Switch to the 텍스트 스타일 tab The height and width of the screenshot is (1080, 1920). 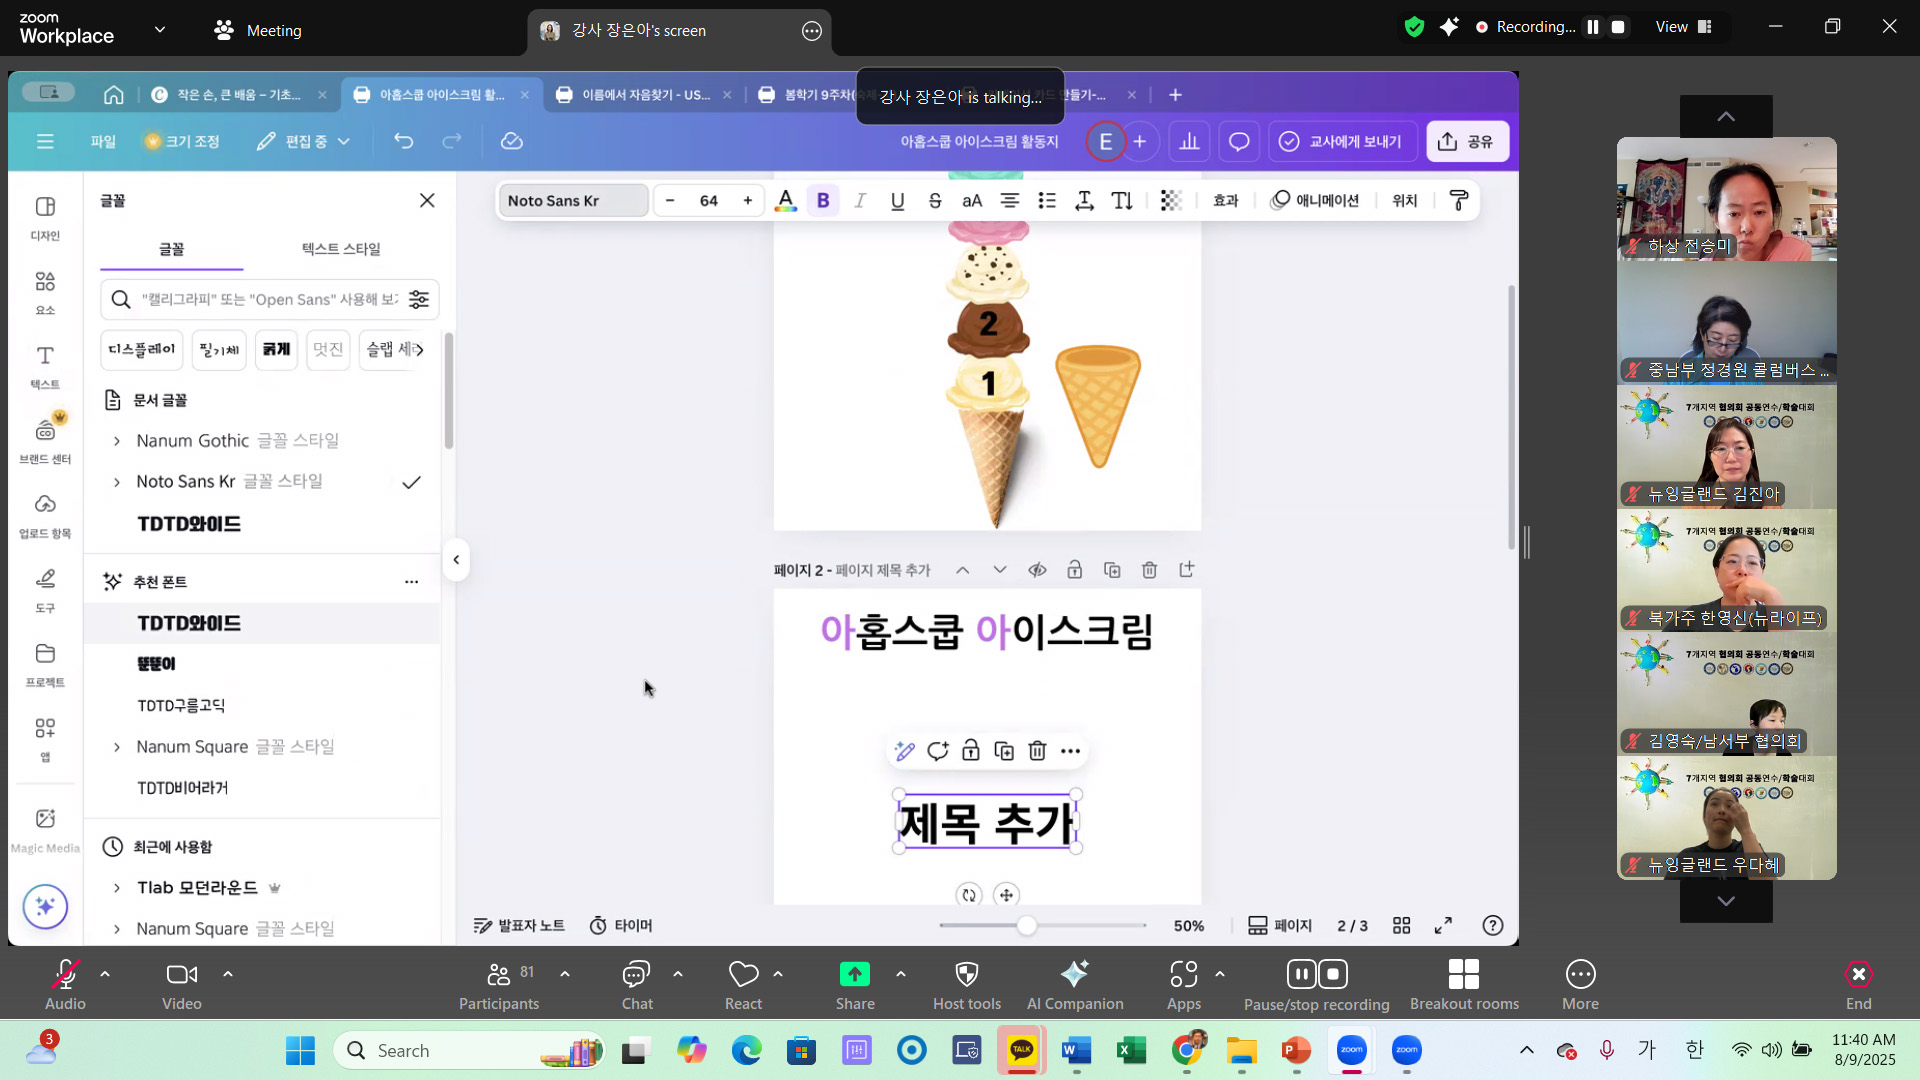click(x=341, y=249)
